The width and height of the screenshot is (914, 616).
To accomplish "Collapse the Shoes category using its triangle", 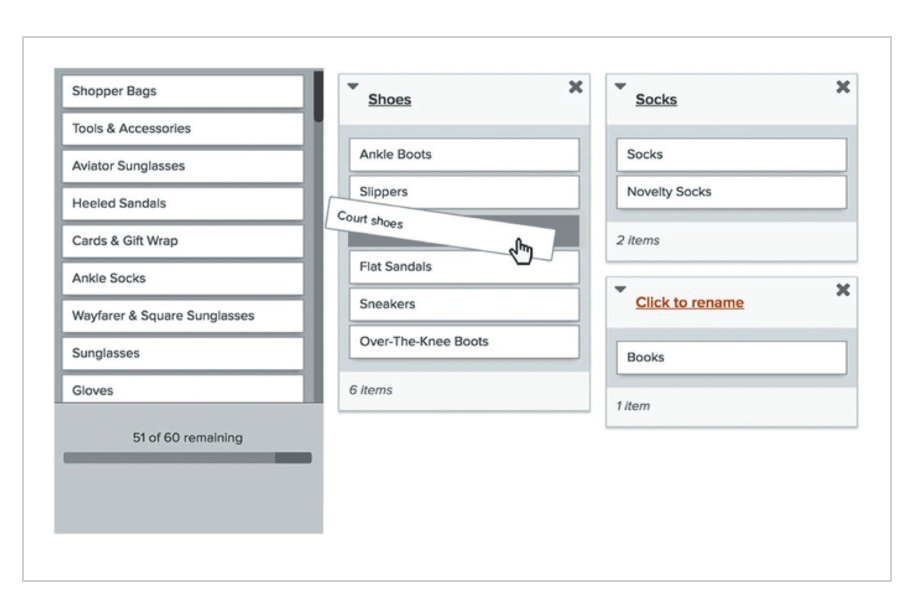I will click(x=353, y=86).
